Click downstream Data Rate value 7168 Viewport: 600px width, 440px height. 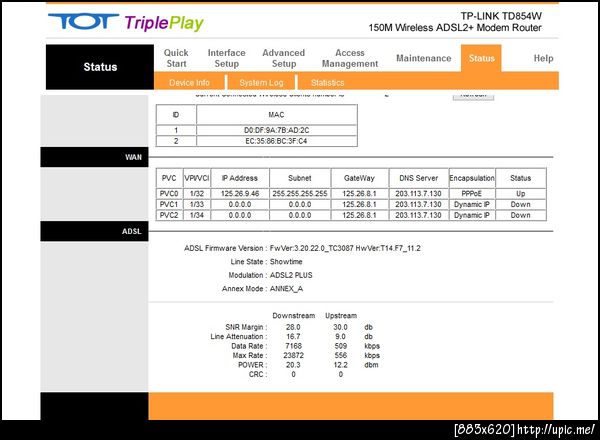click(293, 346)
